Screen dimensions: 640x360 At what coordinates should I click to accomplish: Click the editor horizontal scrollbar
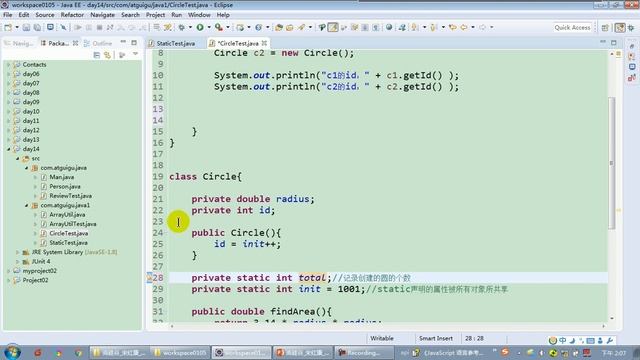point(387,326)
